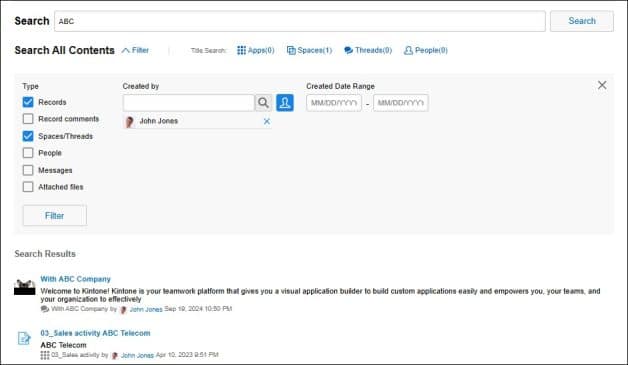Click avatar beside John Jones Sep 19 result

click(x=123, y=310)
